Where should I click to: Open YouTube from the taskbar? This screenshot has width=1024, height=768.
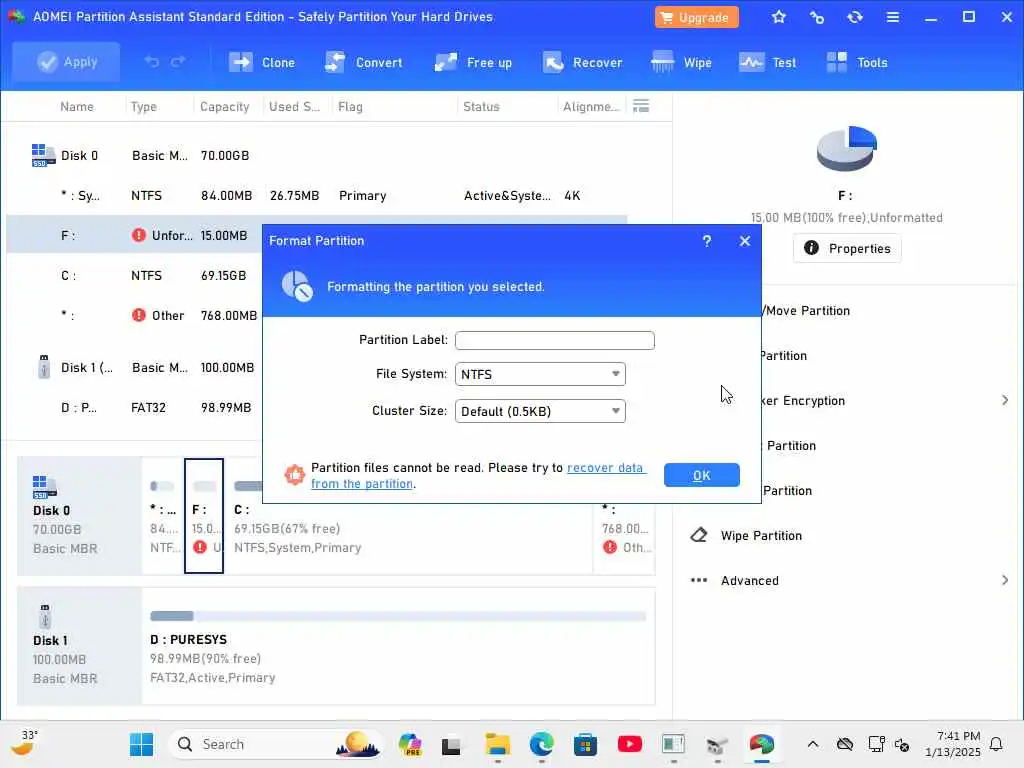(630, 744)
